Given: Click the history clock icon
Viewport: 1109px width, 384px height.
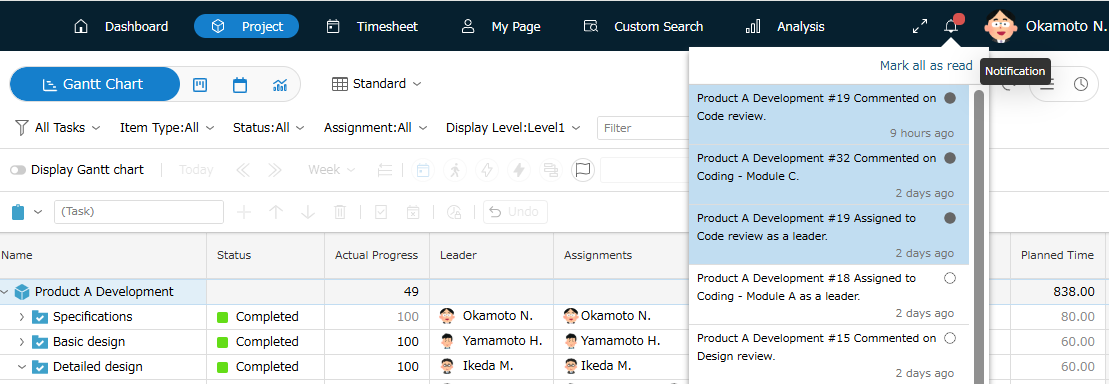Looking at the screenshot, I should pyautogui.click(x=1081, y=84).
